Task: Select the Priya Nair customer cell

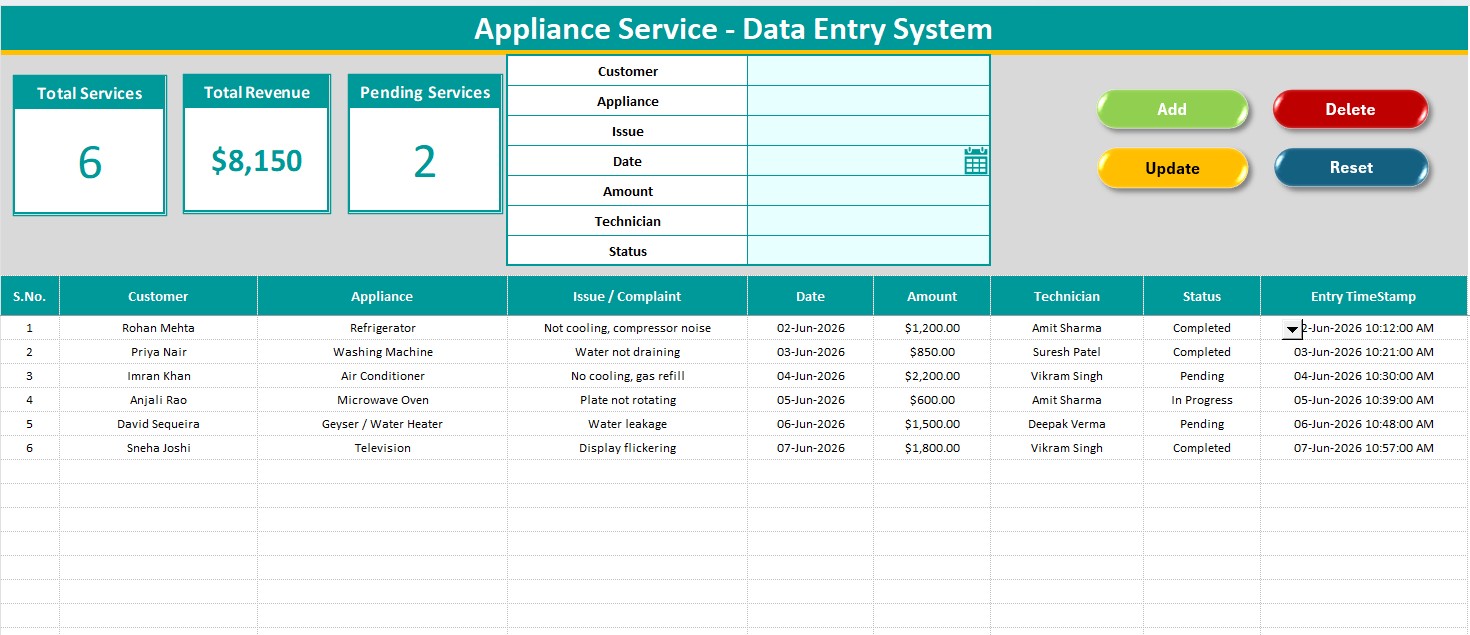Action: coord(158,352)
